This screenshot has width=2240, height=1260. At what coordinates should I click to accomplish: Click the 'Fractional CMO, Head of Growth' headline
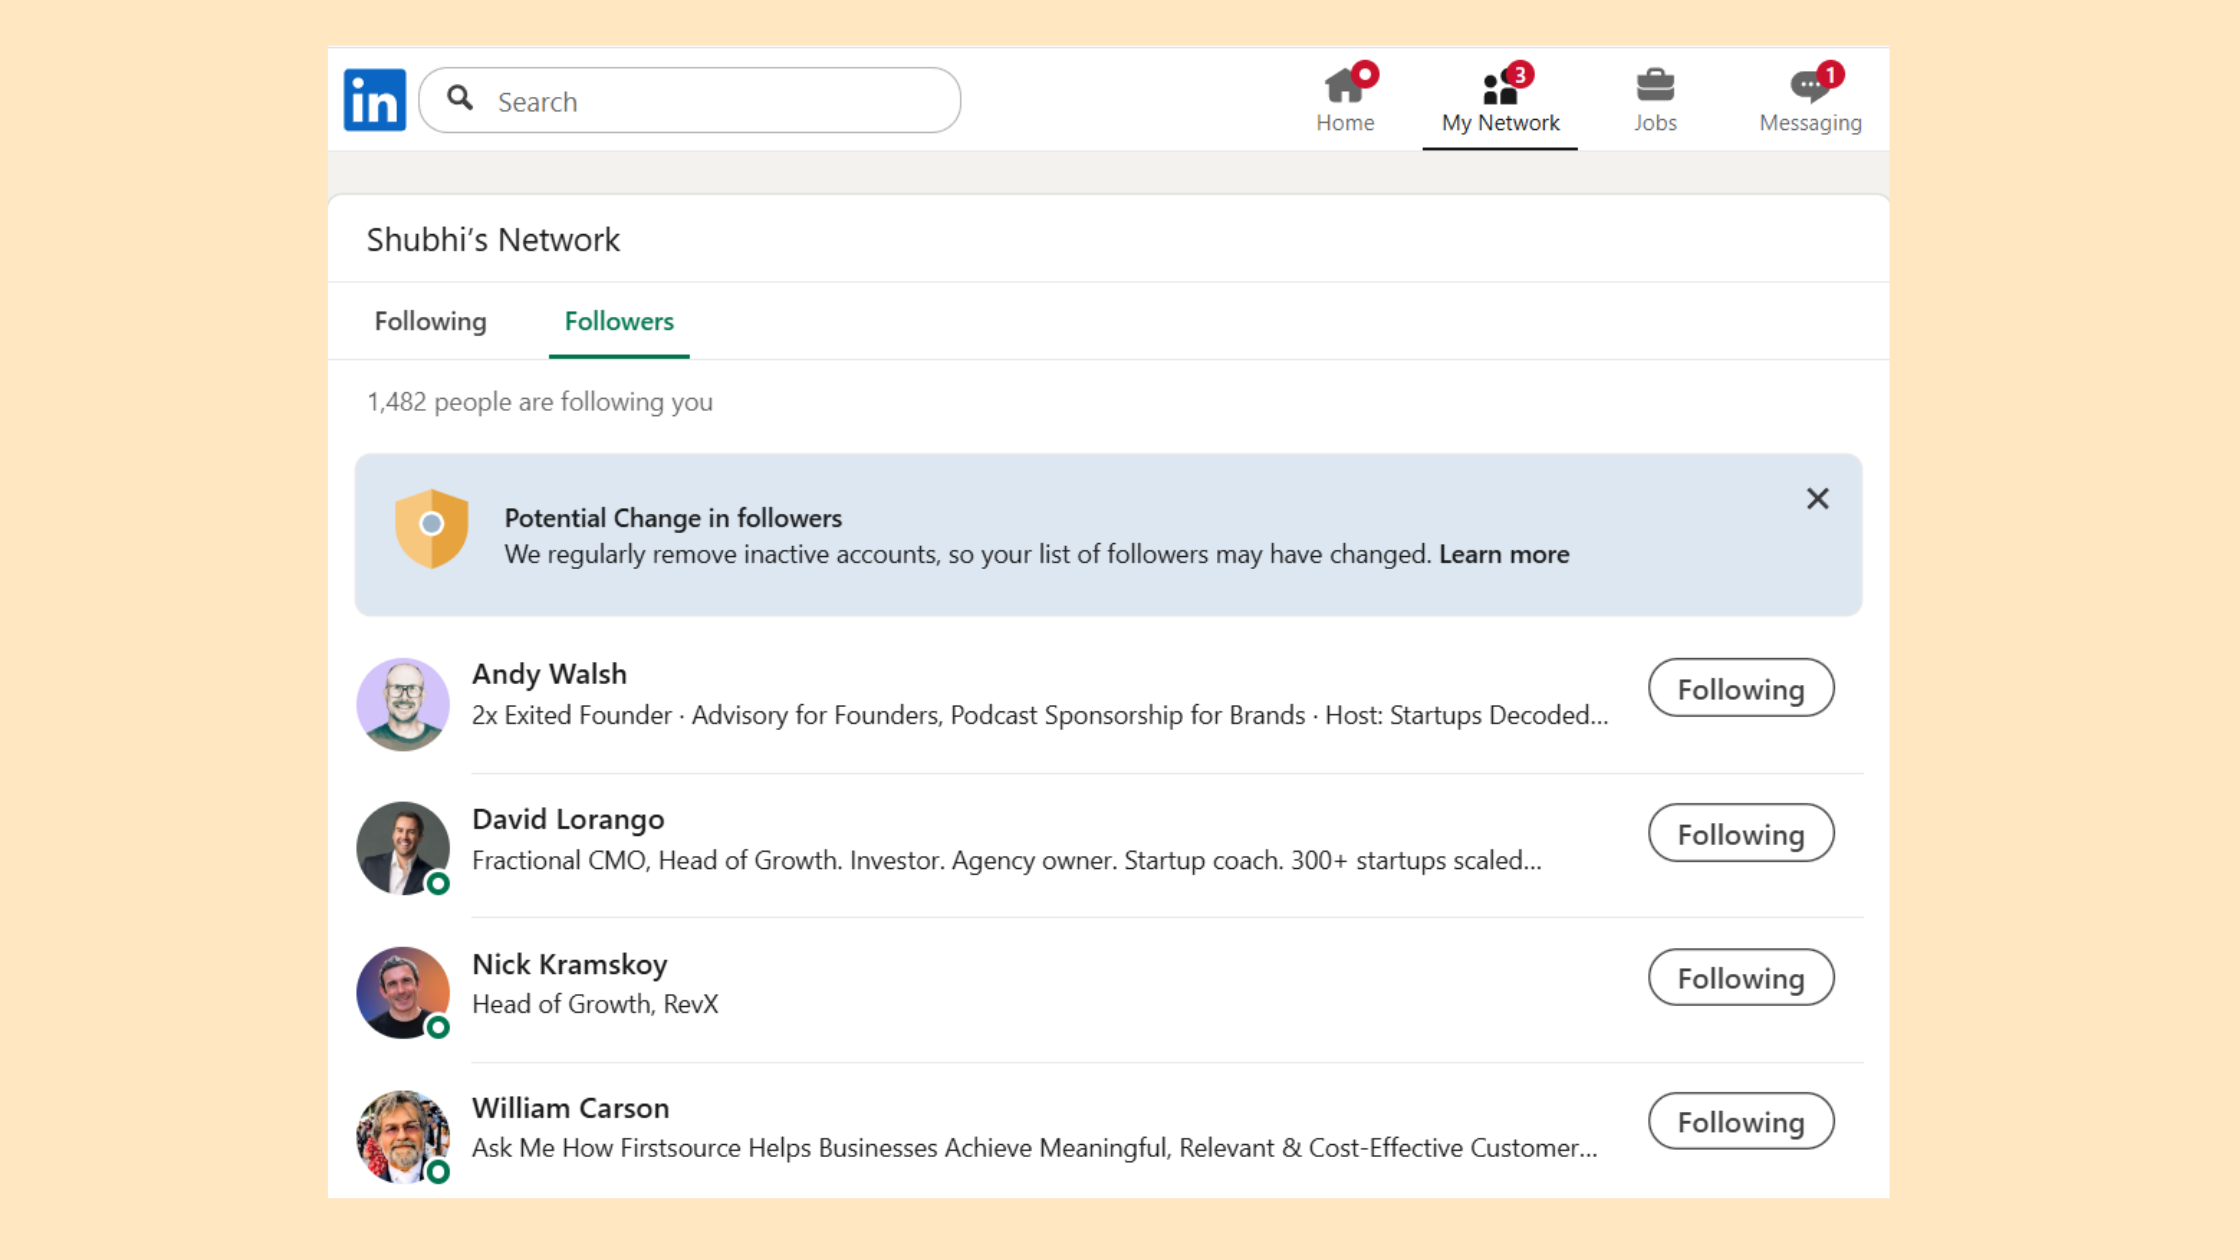(x=1006, y=861)
